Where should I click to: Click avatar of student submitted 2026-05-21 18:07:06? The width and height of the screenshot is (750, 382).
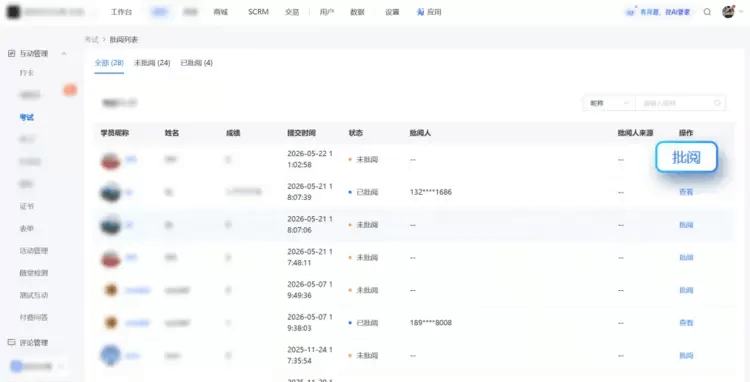point(110,225)
